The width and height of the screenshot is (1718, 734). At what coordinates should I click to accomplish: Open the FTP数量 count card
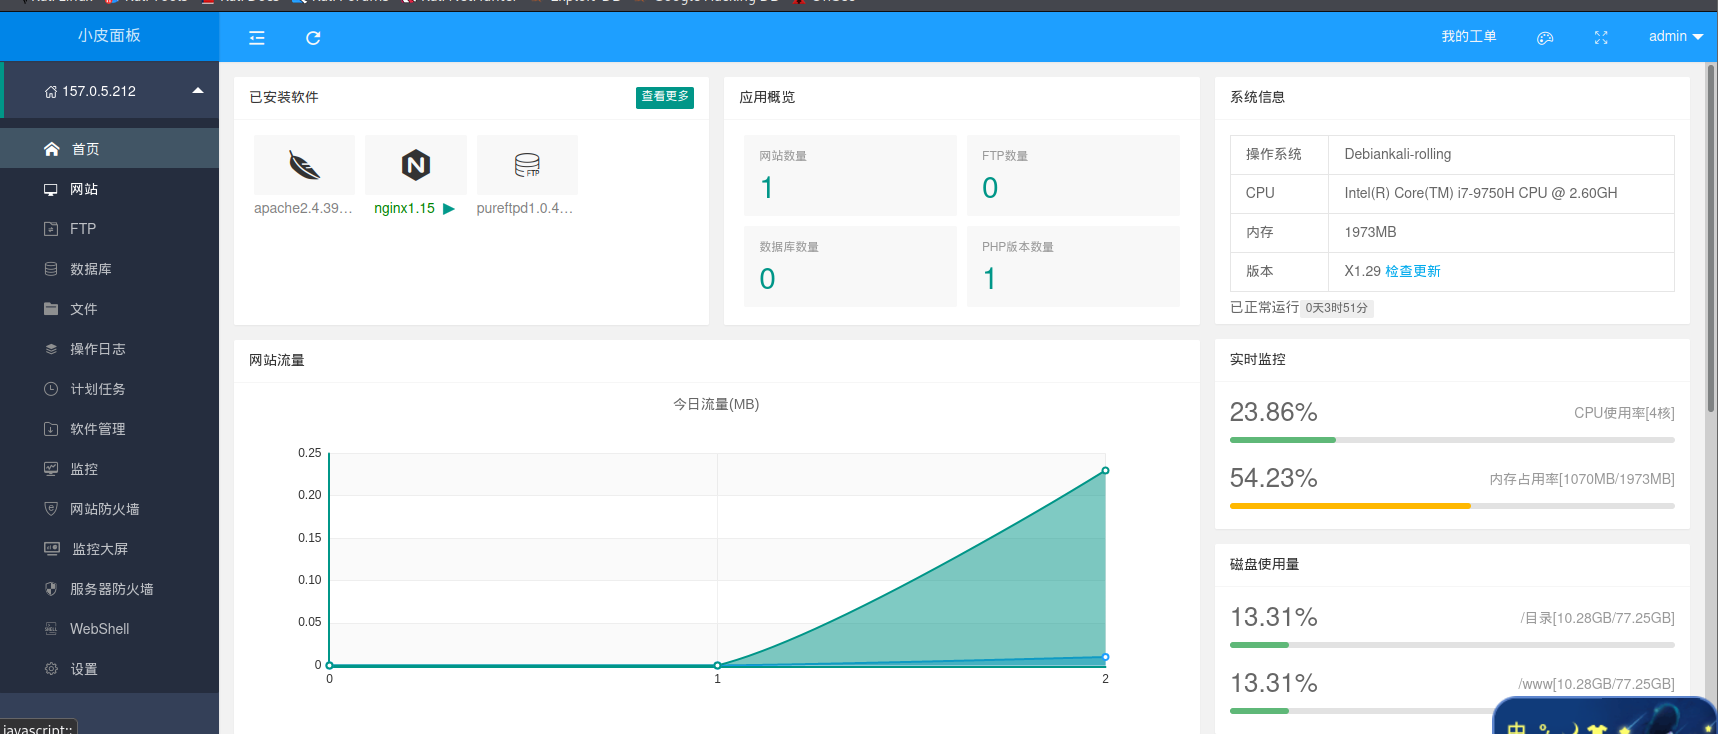pyautogui.click(x=1073, y=175)
